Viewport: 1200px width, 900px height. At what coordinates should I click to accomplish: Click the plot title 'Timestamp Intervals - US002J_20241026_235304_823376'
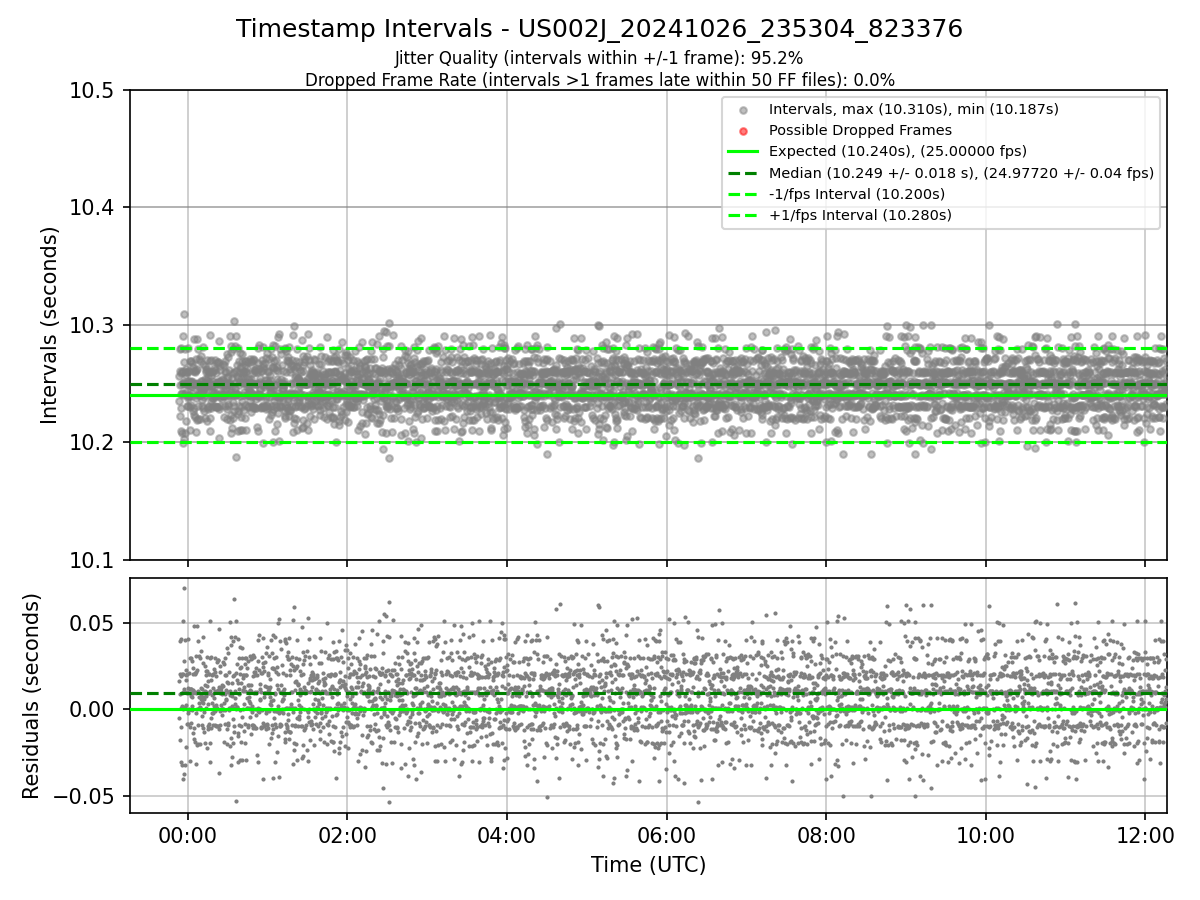599,29
